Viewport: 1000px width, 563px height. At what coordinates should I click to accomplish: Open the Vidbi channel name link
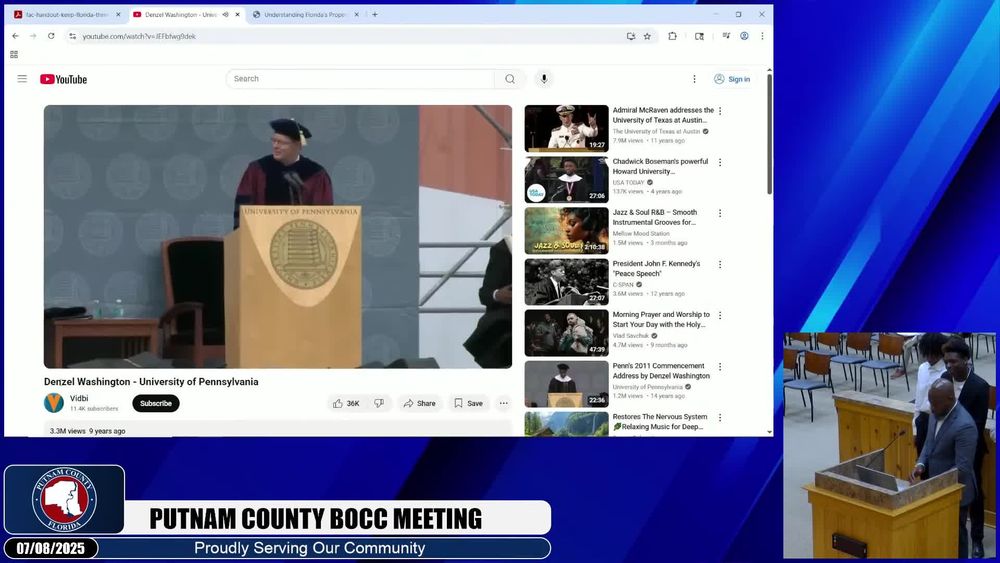[79, 398]
